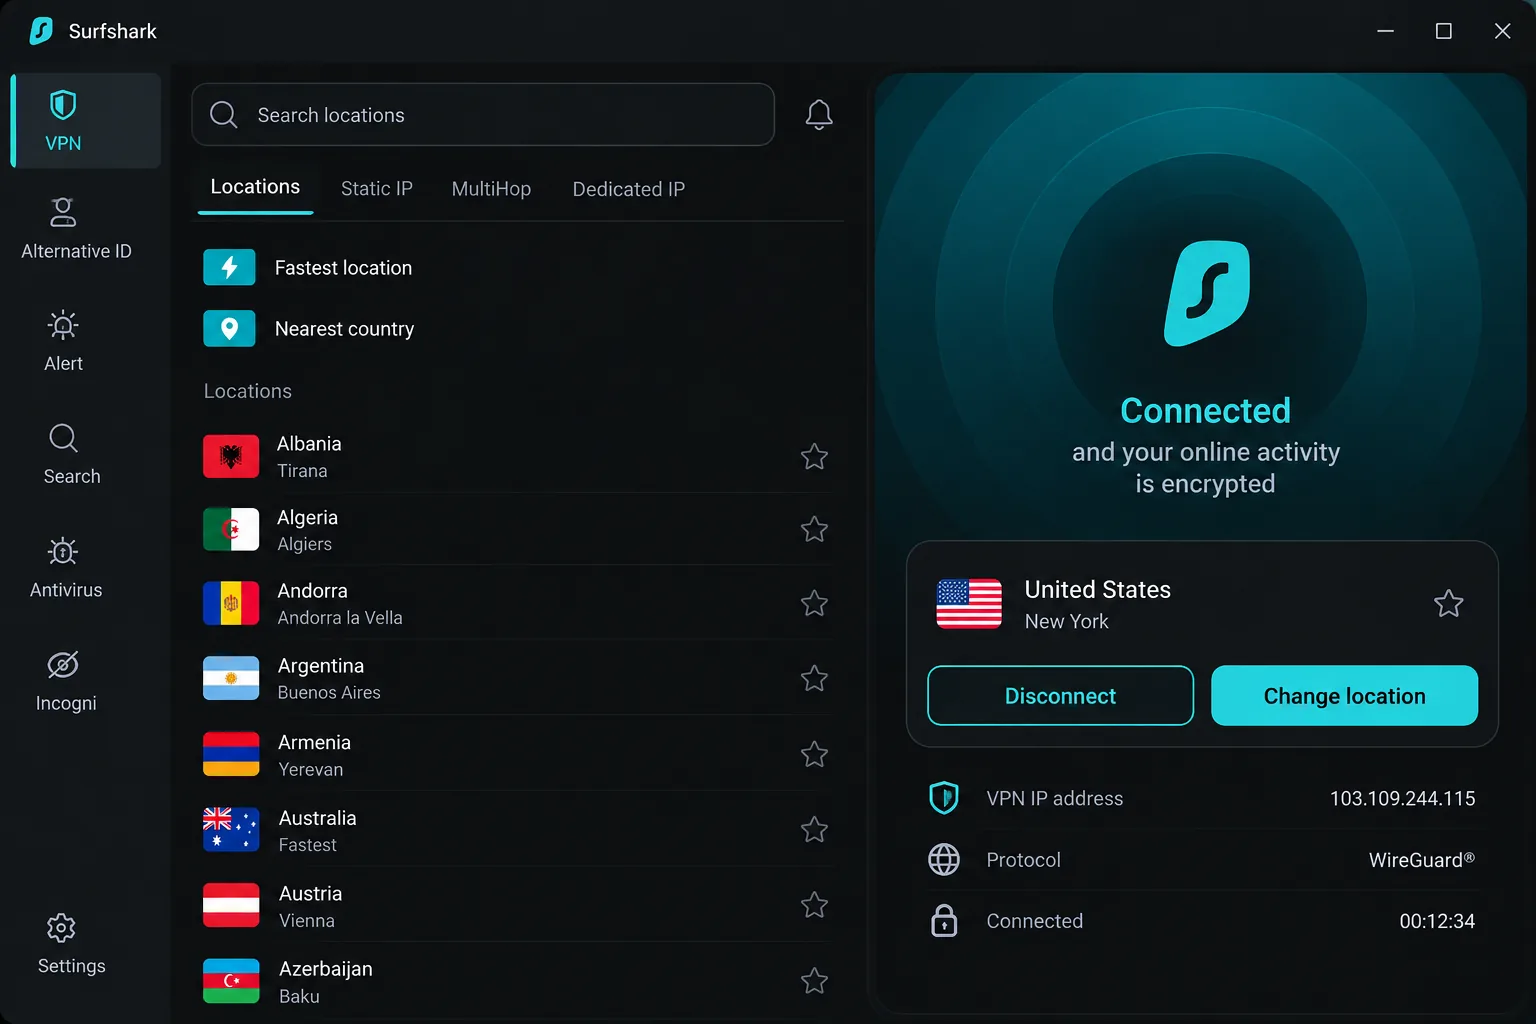This screenshot has width=1536, height=1024.
Task: Select Algeria Algiers location text
Action: pyautogui.click(x=307, y=530)
